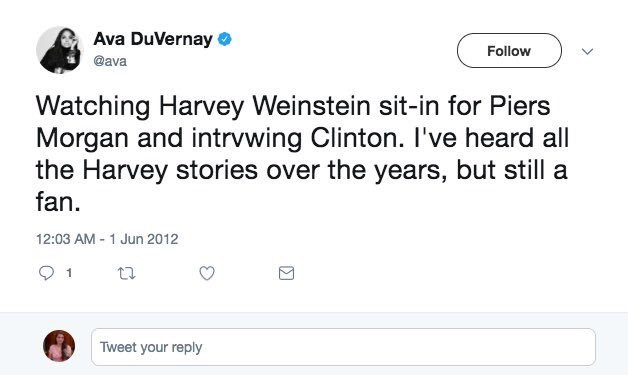This screenshot has height=375, width=628.
Task: Open the Ava DuVernay display name link
Action: (153, 39)
